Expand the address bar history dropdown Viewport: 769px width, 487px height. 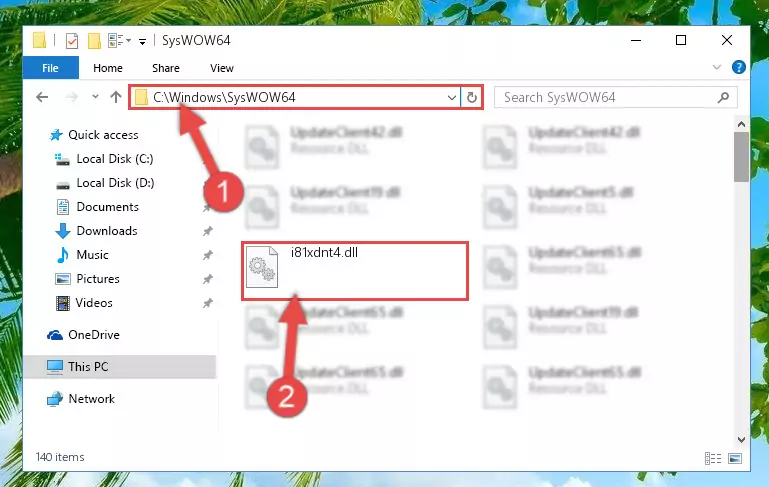[452, 98]
